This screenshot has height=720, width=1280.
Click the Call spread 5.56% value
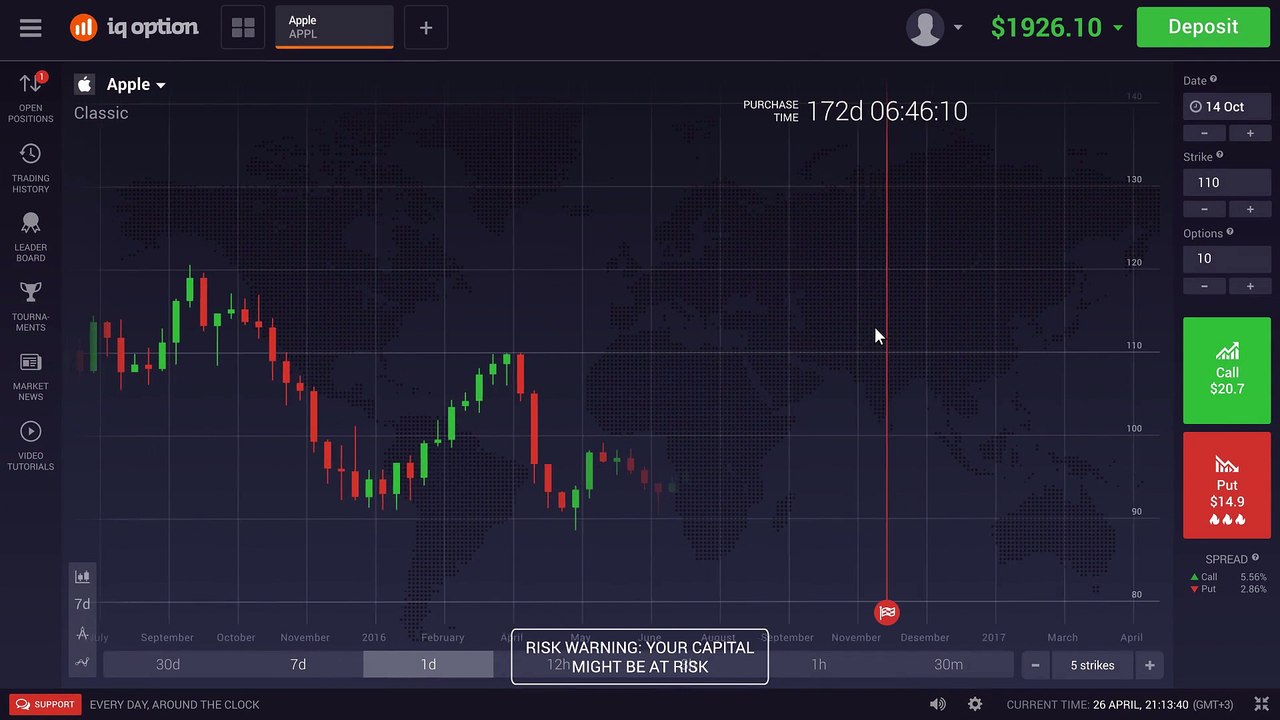point(1252,577)
